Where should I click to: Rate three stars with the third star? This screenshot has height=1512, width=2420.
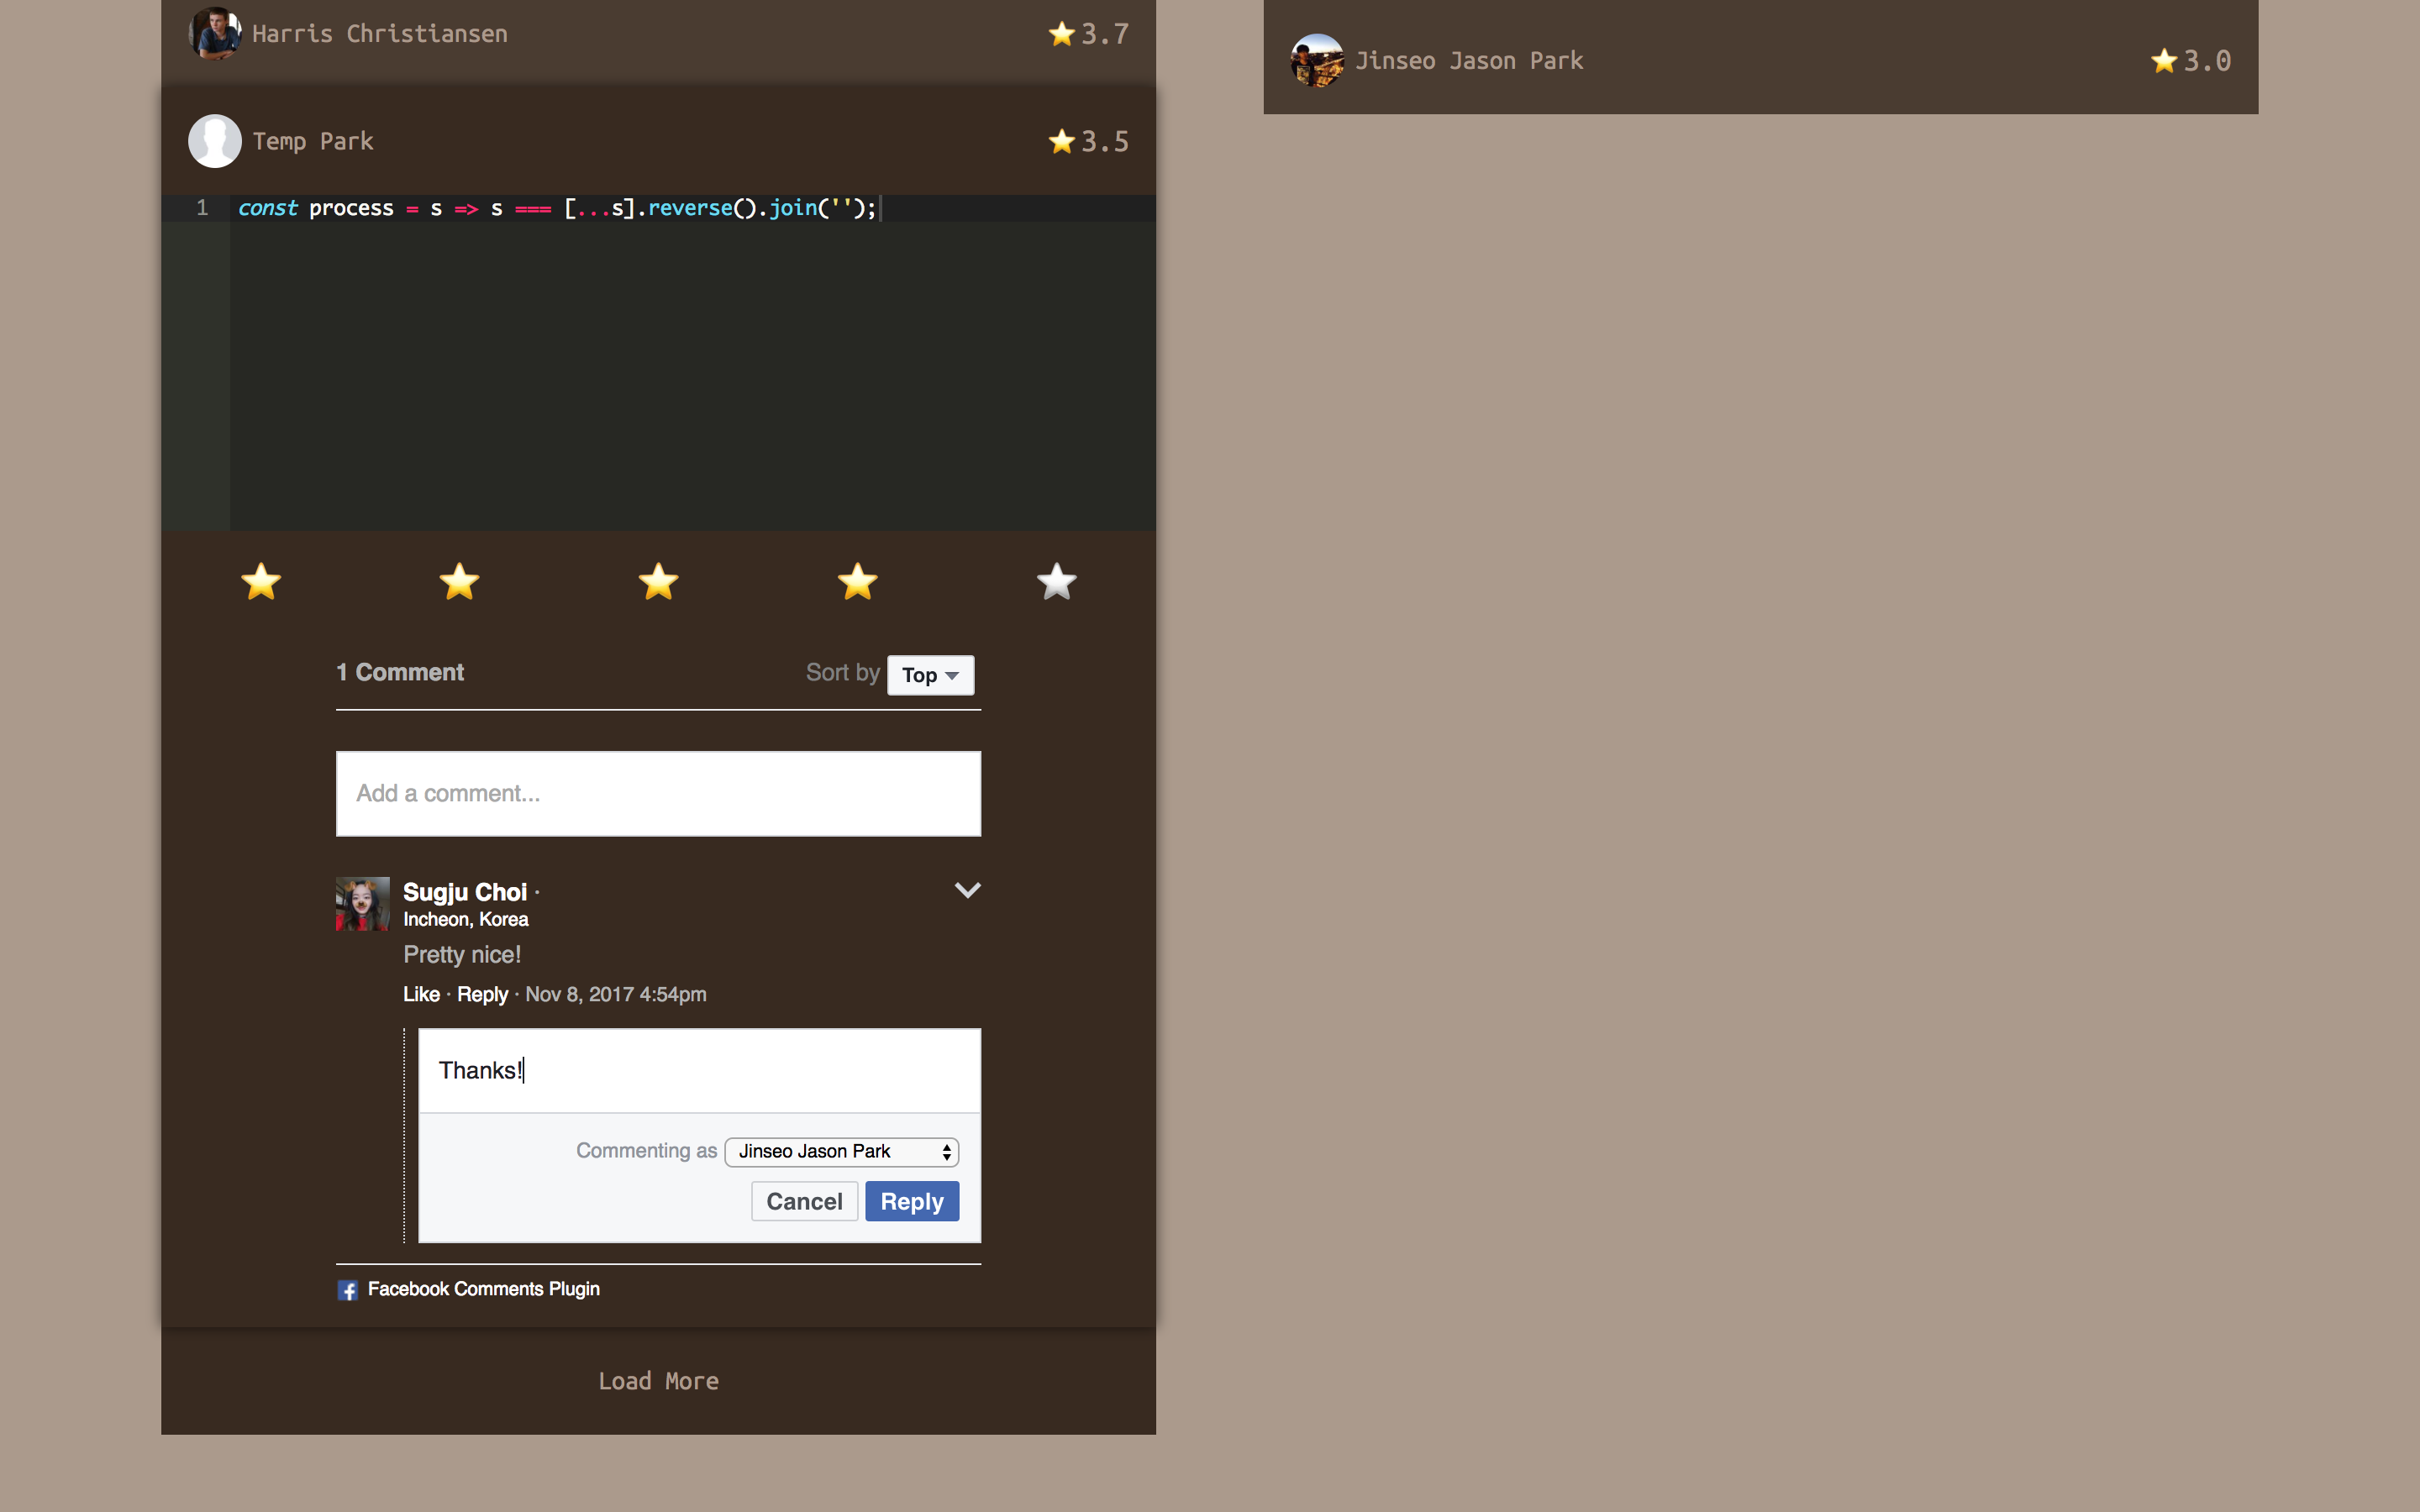659,581
